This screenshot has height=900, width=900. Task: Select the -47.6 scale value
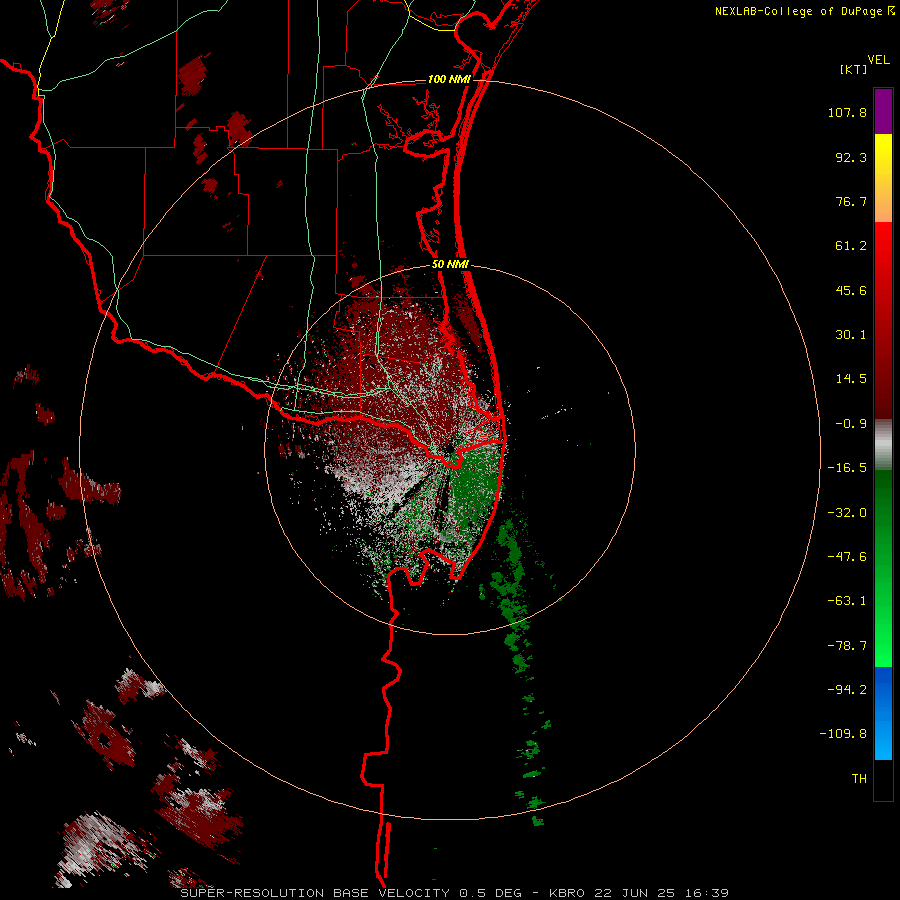point(847,557)
